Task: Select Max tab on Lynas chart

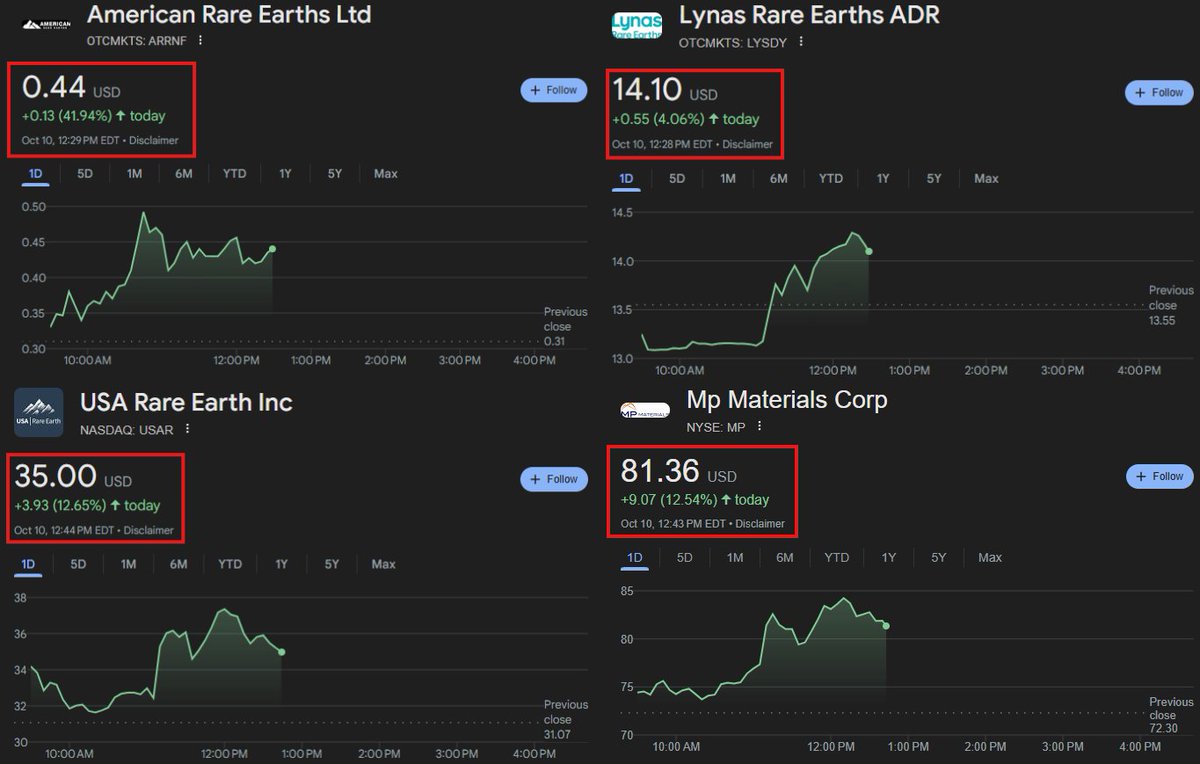Action: (987, 179)
